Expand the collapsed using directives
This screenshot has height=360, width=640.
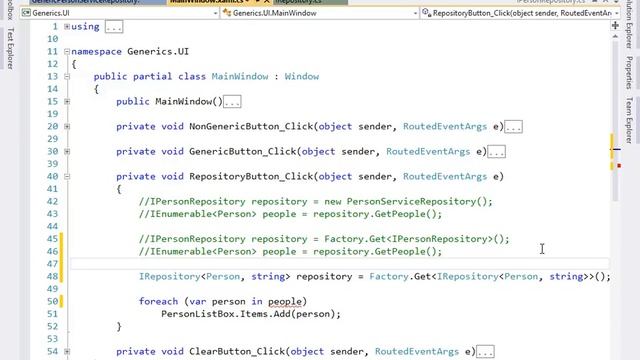pos(67,27)
